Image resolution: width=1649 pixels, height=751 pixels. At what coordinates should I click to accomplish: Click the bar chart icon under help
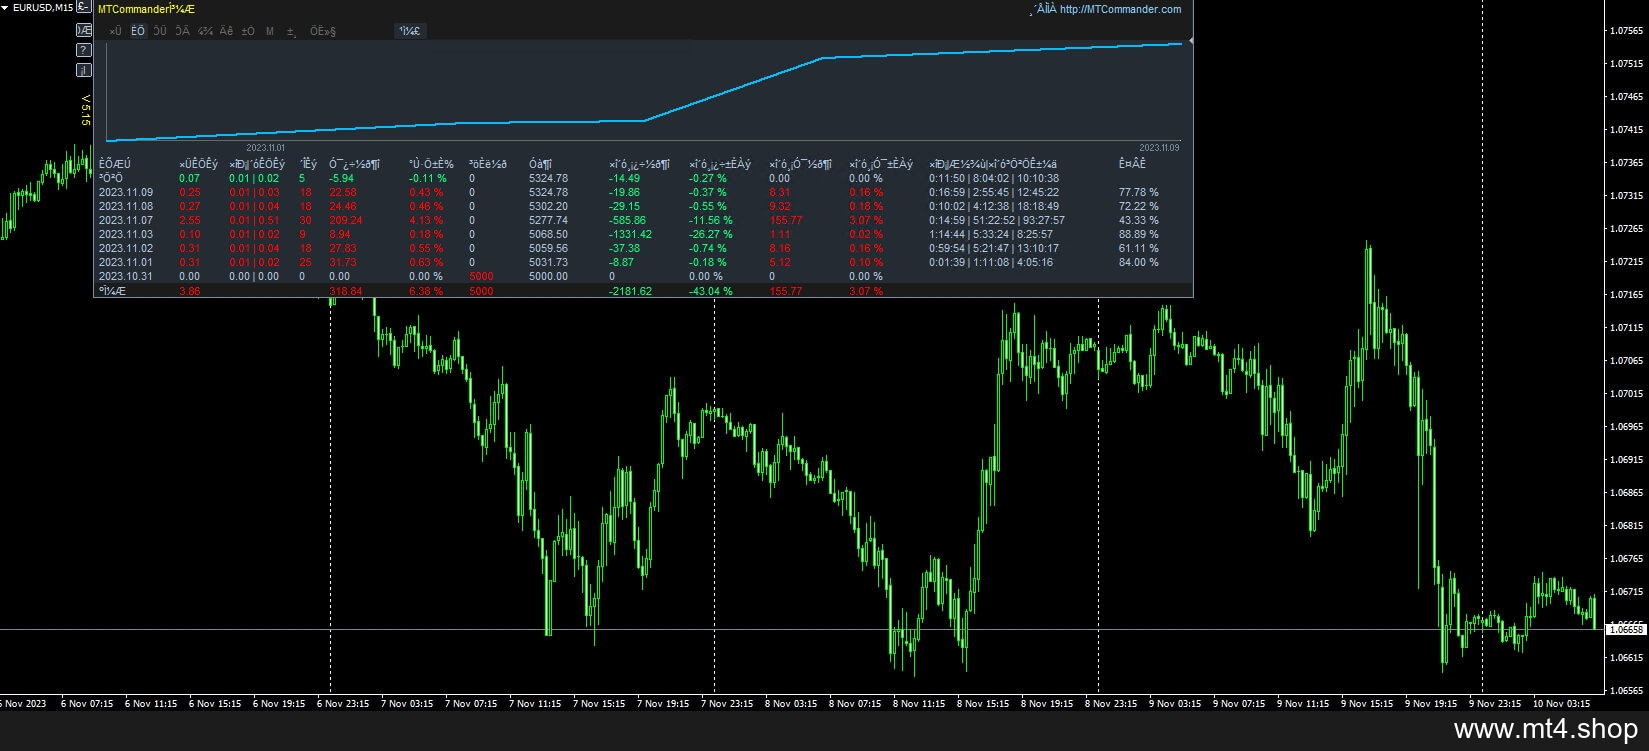click(x=84, y=70)
